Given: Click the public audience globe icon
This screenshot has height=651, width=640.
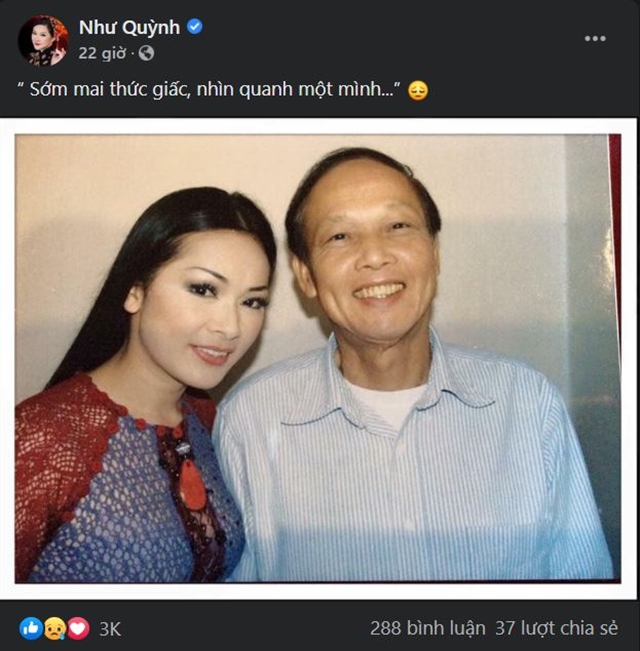Looking at the screenshot, I should tap(147, 53).
